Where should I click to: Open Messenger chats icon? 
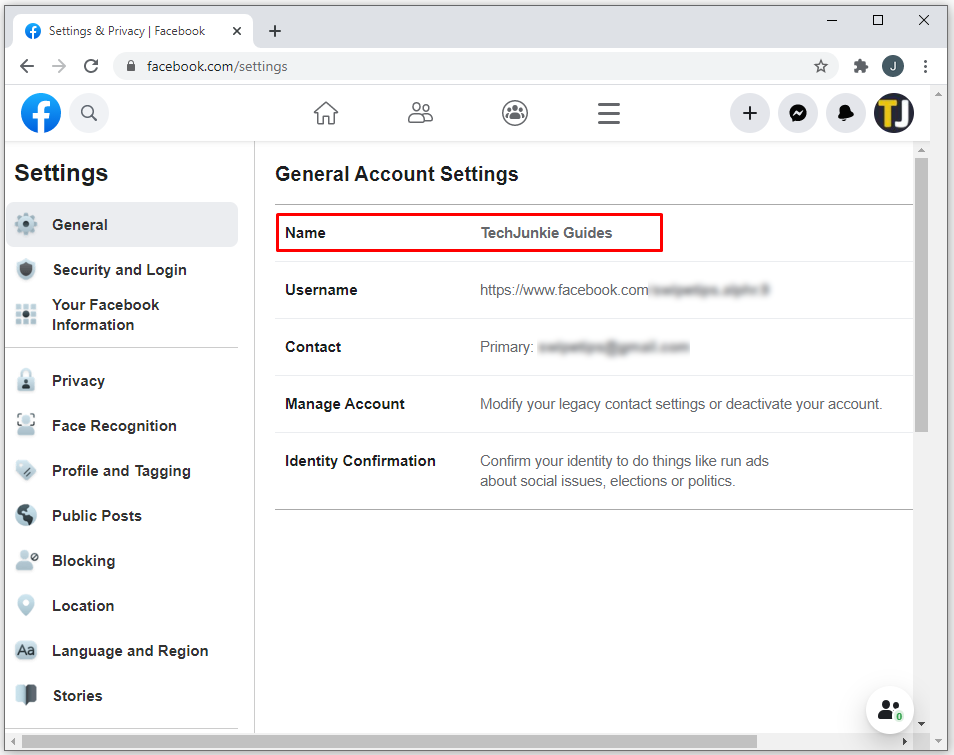point(798,113)
